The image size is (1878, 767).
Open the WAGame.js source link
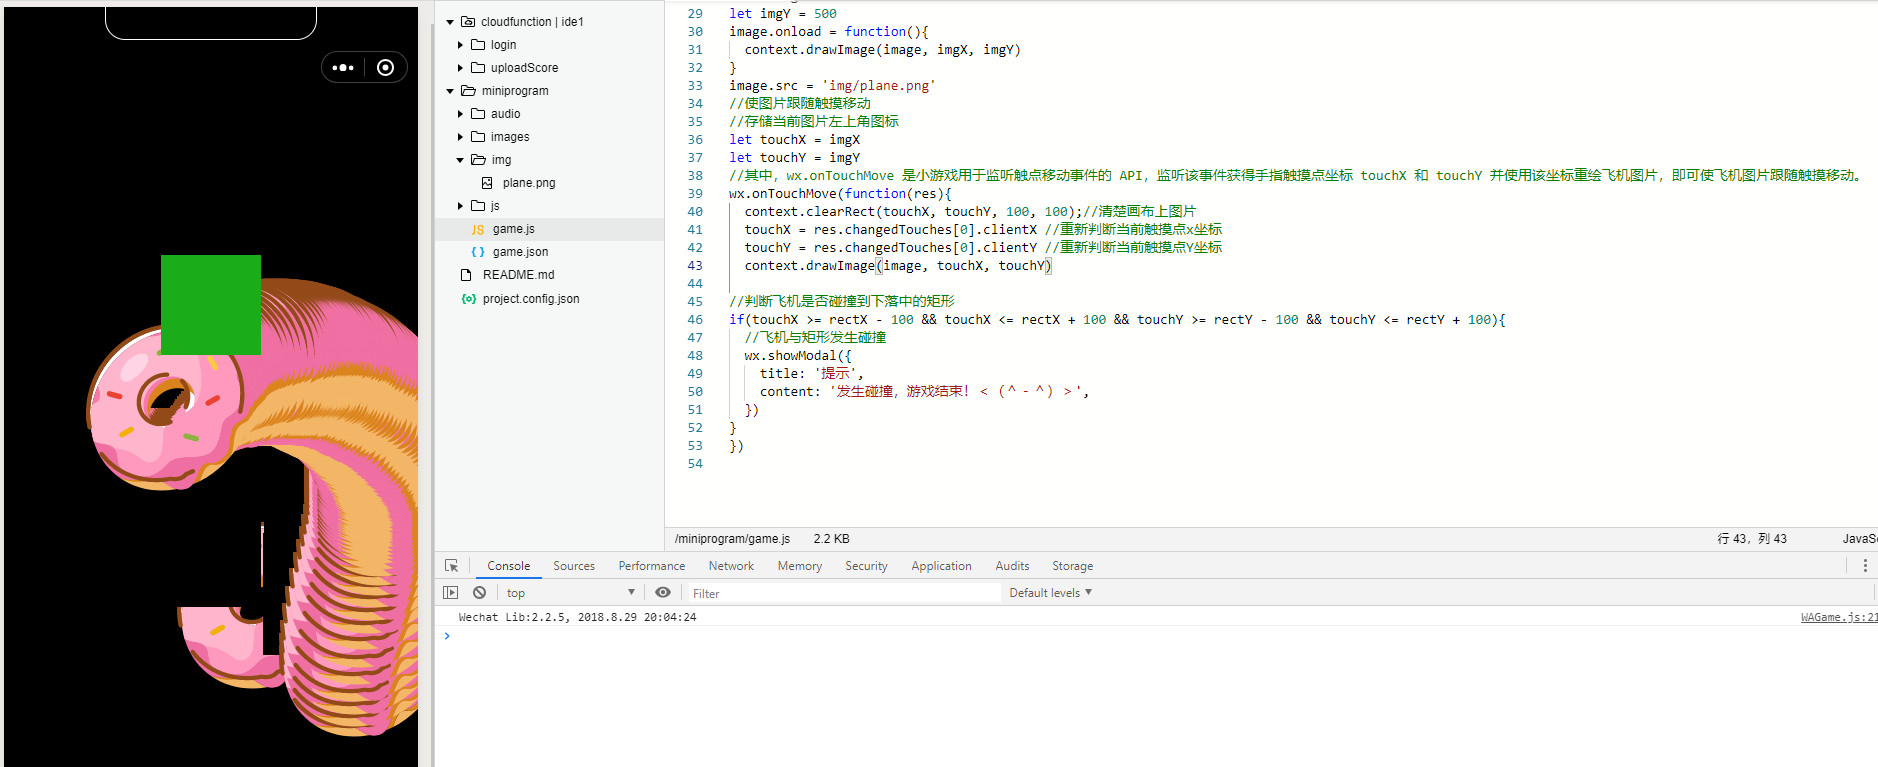click(1839, 617)
